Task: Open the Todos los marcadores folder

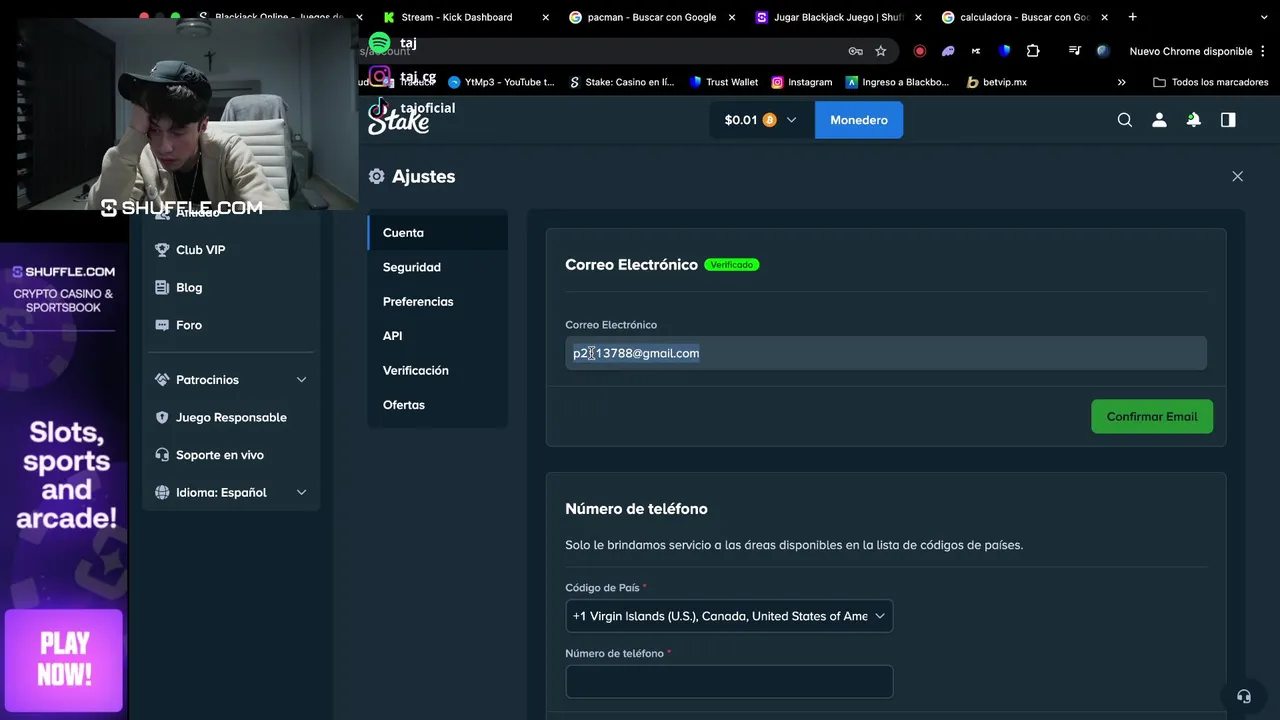Action: 1211,82
